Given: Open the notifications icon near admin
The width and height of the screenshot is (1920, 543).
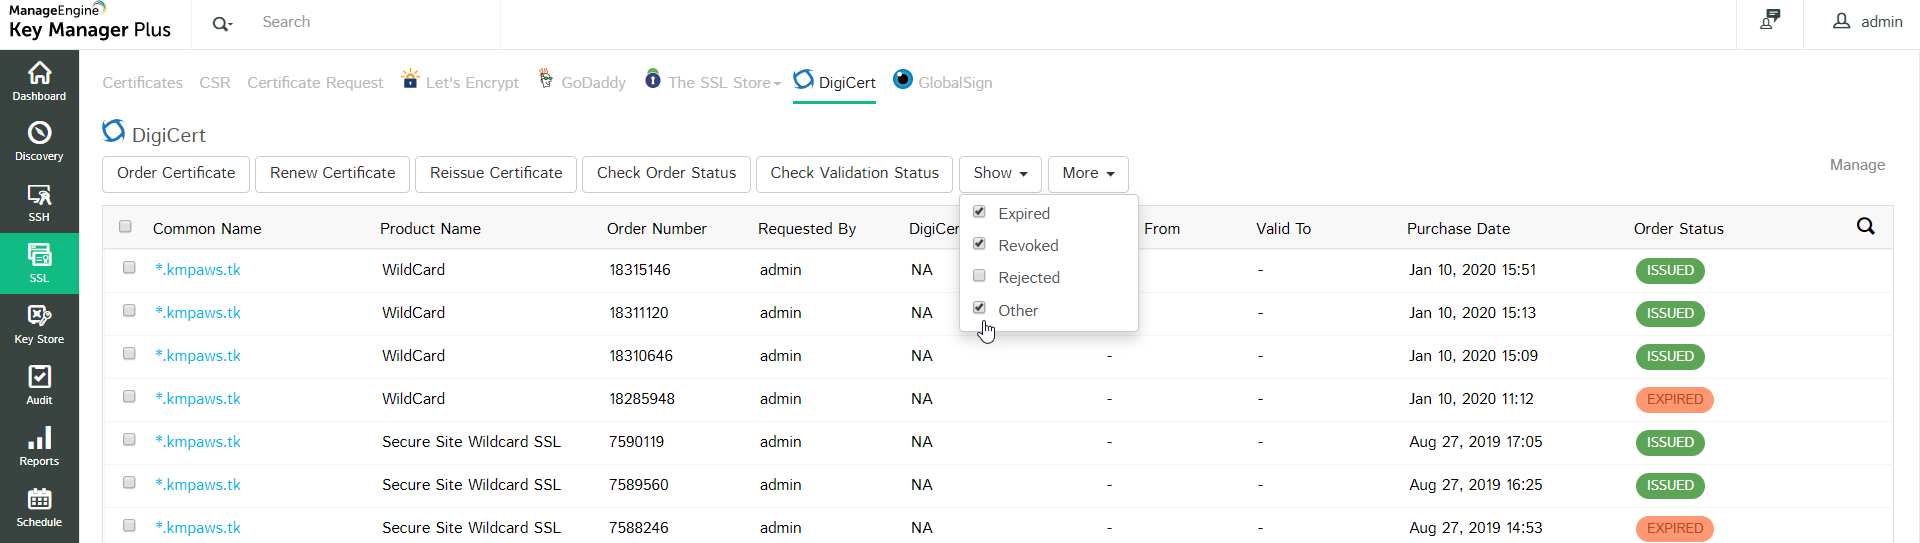Looking at the screenshot, I should (x=1770, y=20).
